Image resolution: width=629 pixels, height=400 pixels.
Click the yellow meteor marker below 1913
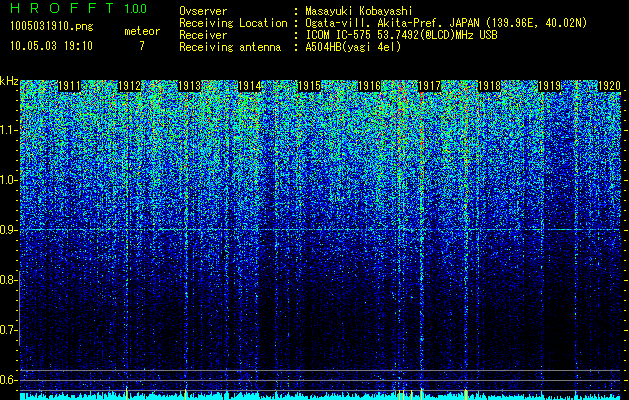pos(186,394)
